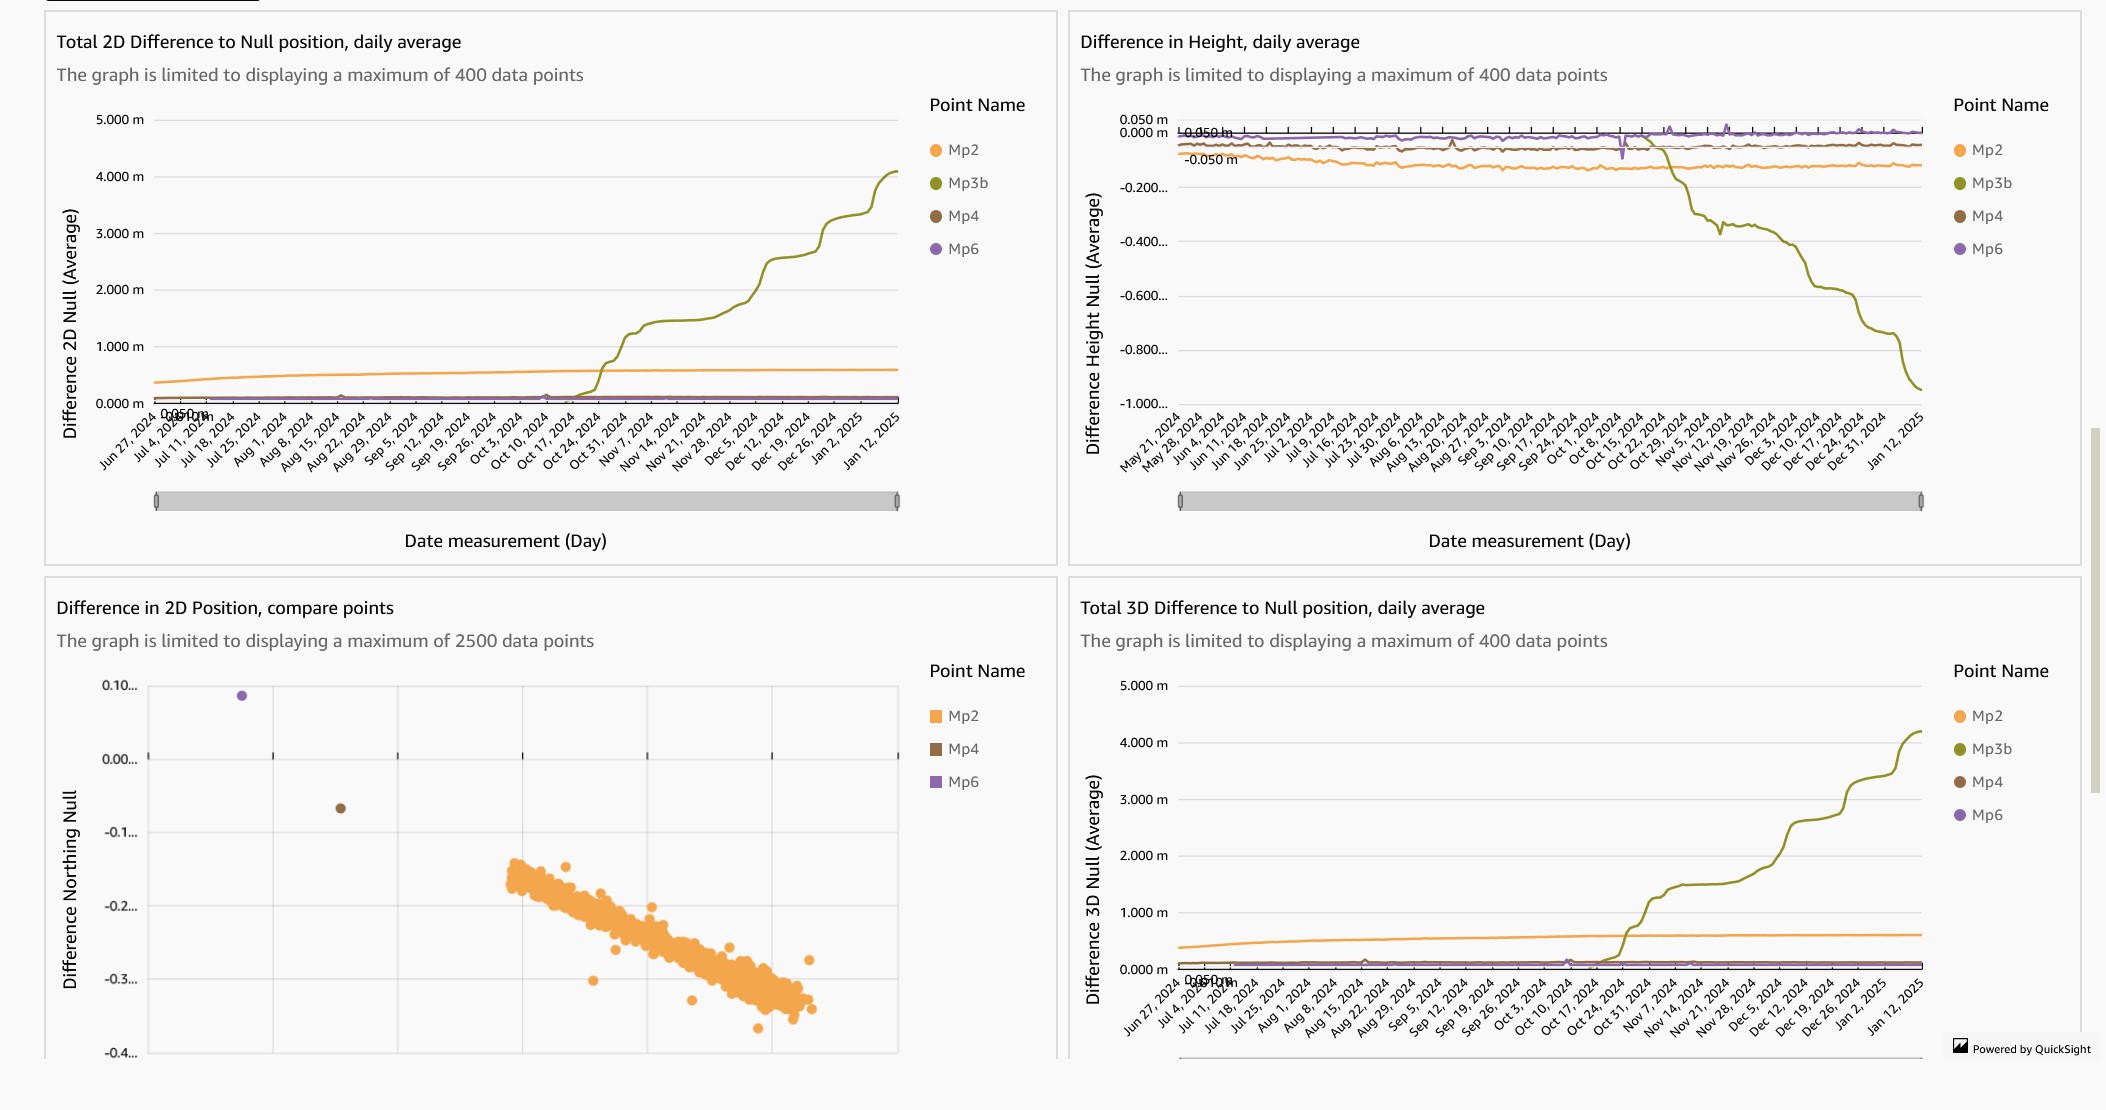Click the page vertical scrollbar thumb
The height and width of the screenshot is (1110, 2106).
click(2095, 610)
